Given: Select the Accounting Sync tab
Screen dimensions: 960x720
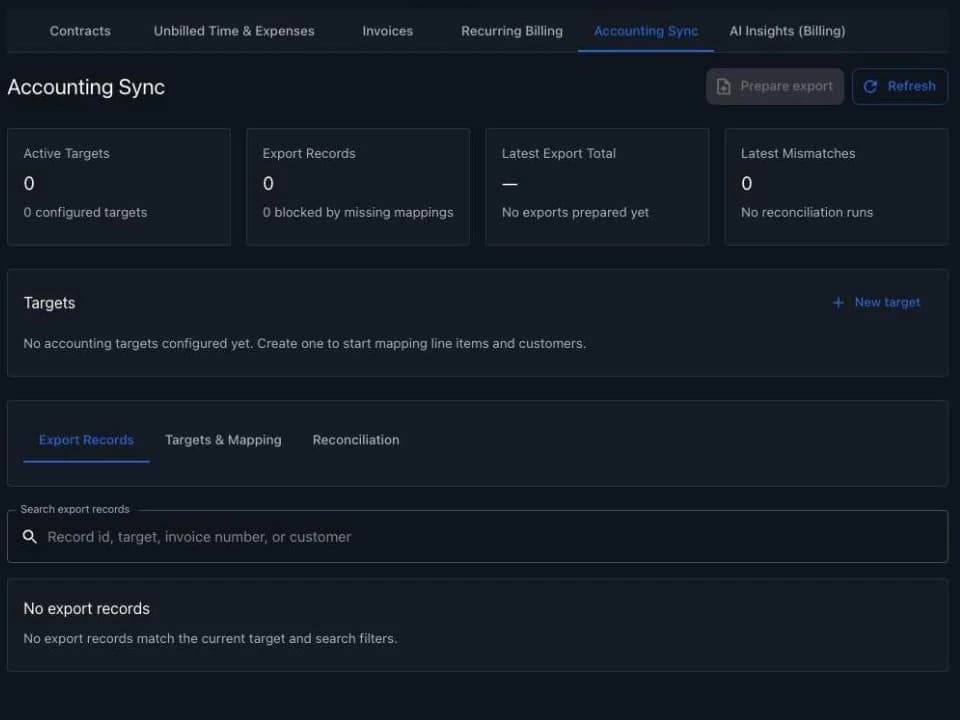Looking at the screenshot, I should tap(646, 31).
